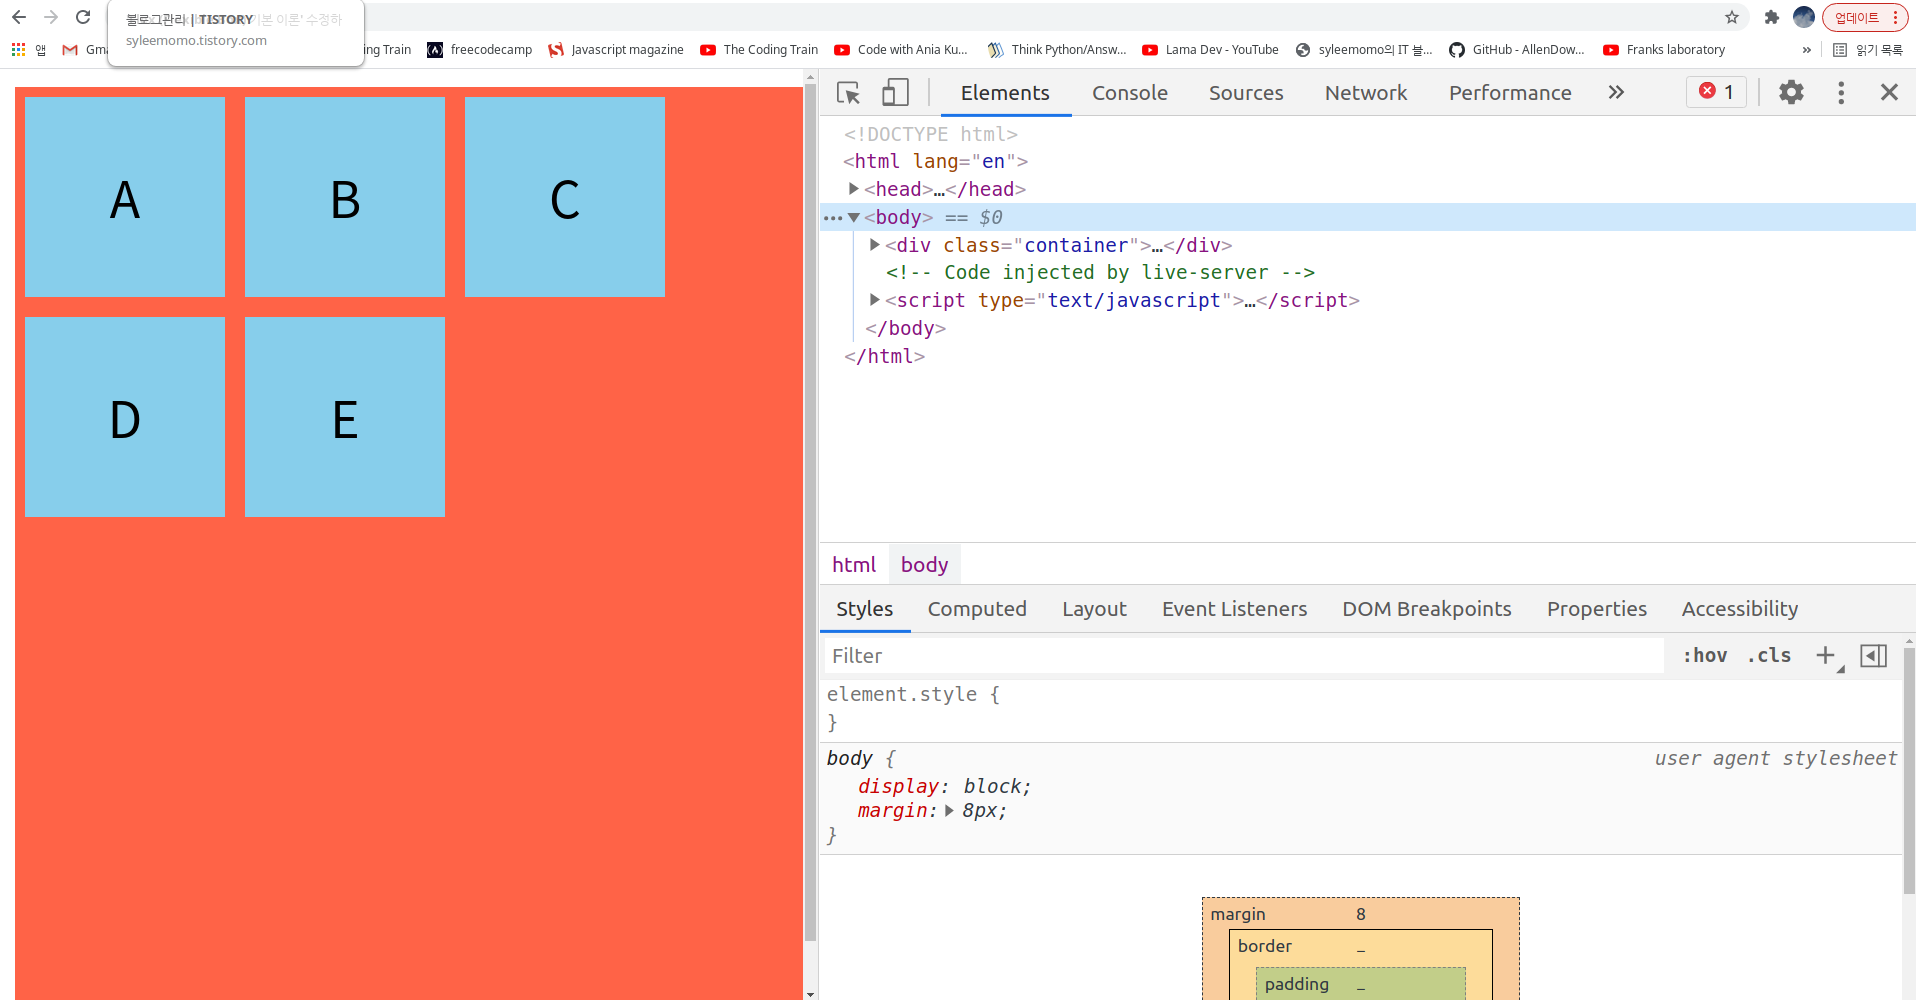1916x1000 pixels.
Task: Expand the head element node
Action: pos(853,189)
